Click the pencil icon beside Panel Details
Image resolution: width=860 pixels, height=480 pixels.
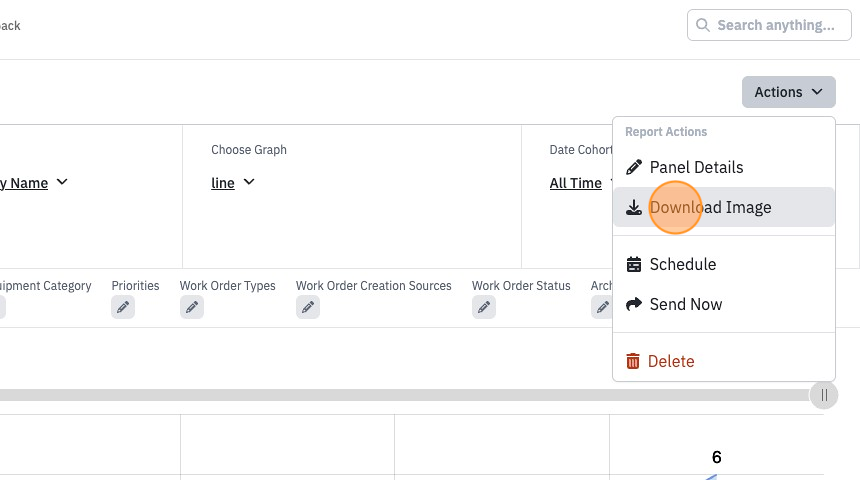[x=634, y=167]
